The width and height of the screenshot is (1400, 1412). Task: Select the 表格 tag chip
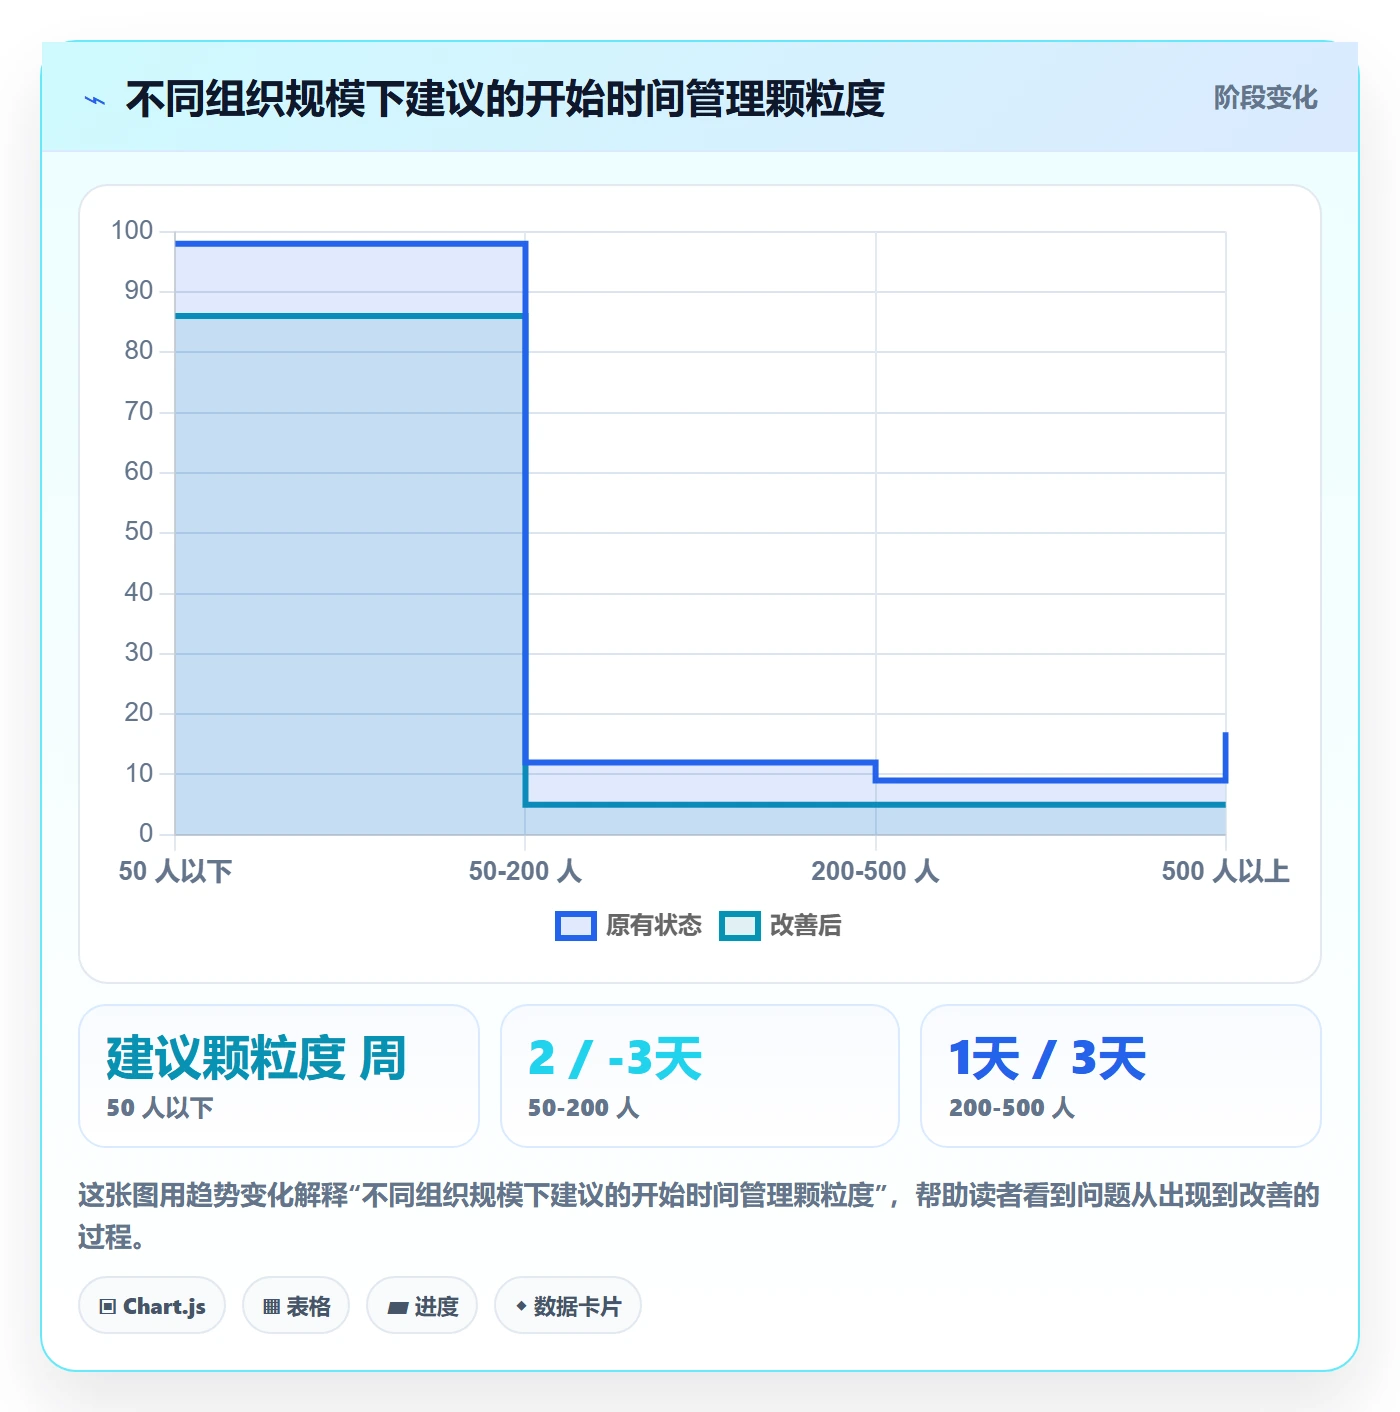tap(296, 1306)
